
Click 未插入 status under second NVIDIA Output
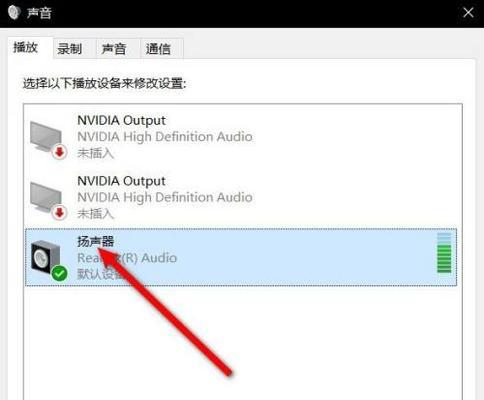(x=96, y=214)
